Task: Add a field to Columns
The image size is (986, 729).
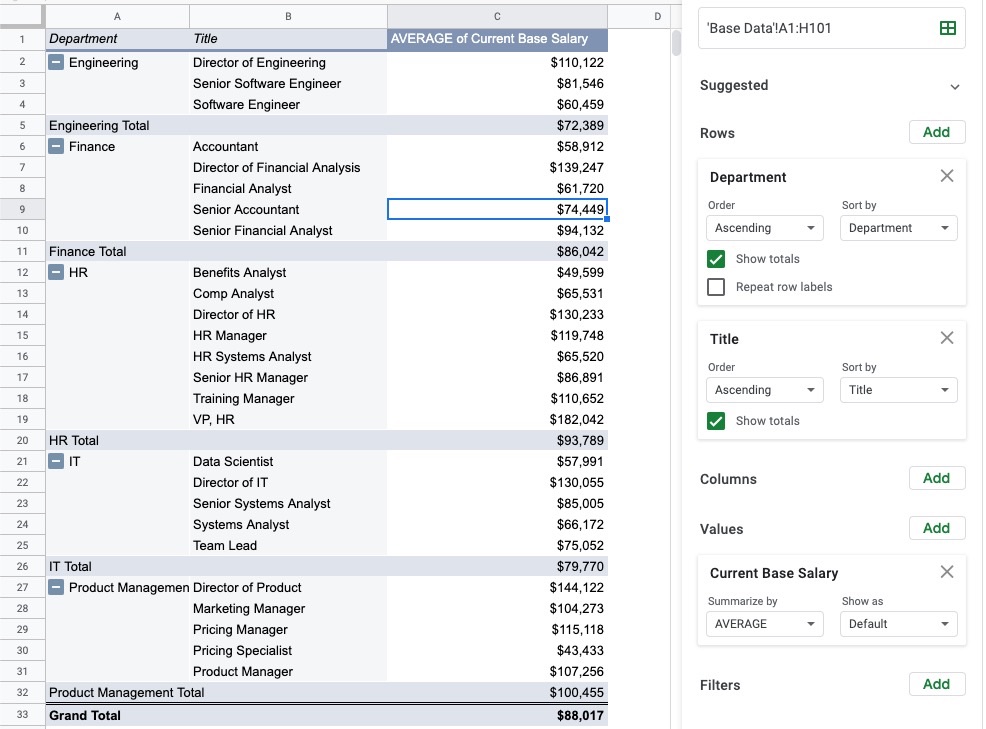Action: pyautogui.click(x=936, y=477)
